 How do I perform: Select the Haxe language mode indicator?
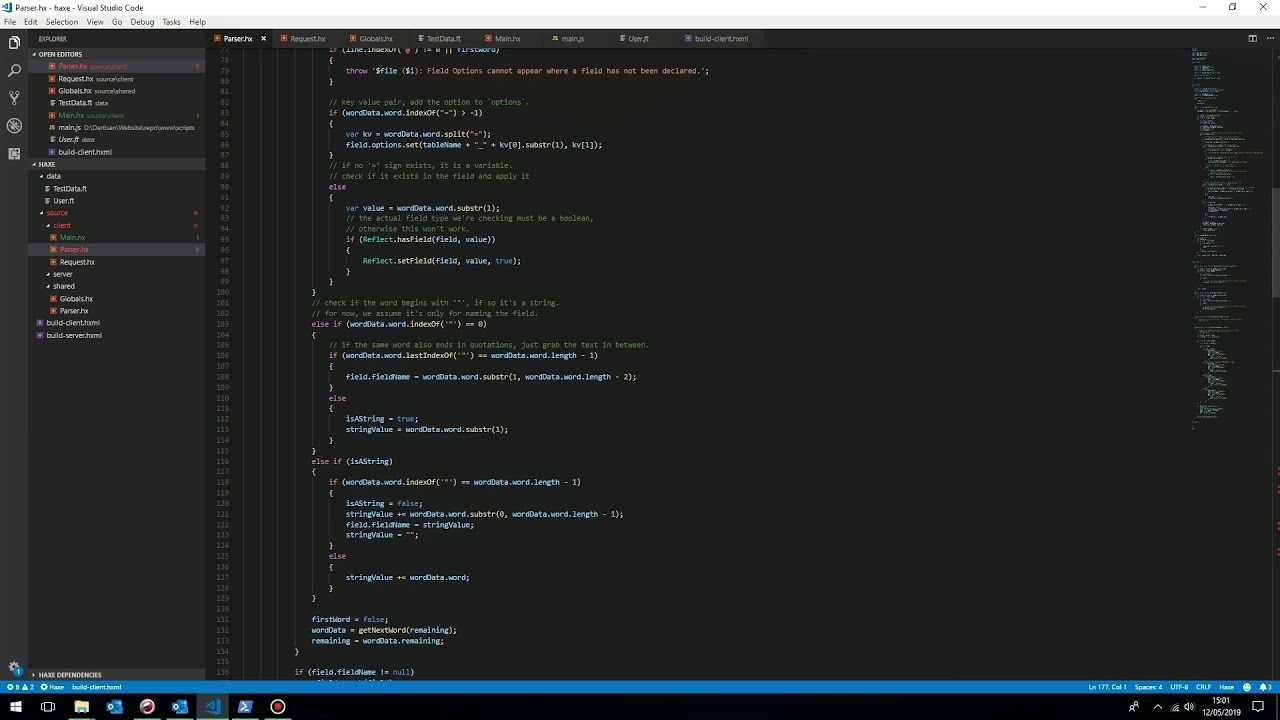(1226, 687)
